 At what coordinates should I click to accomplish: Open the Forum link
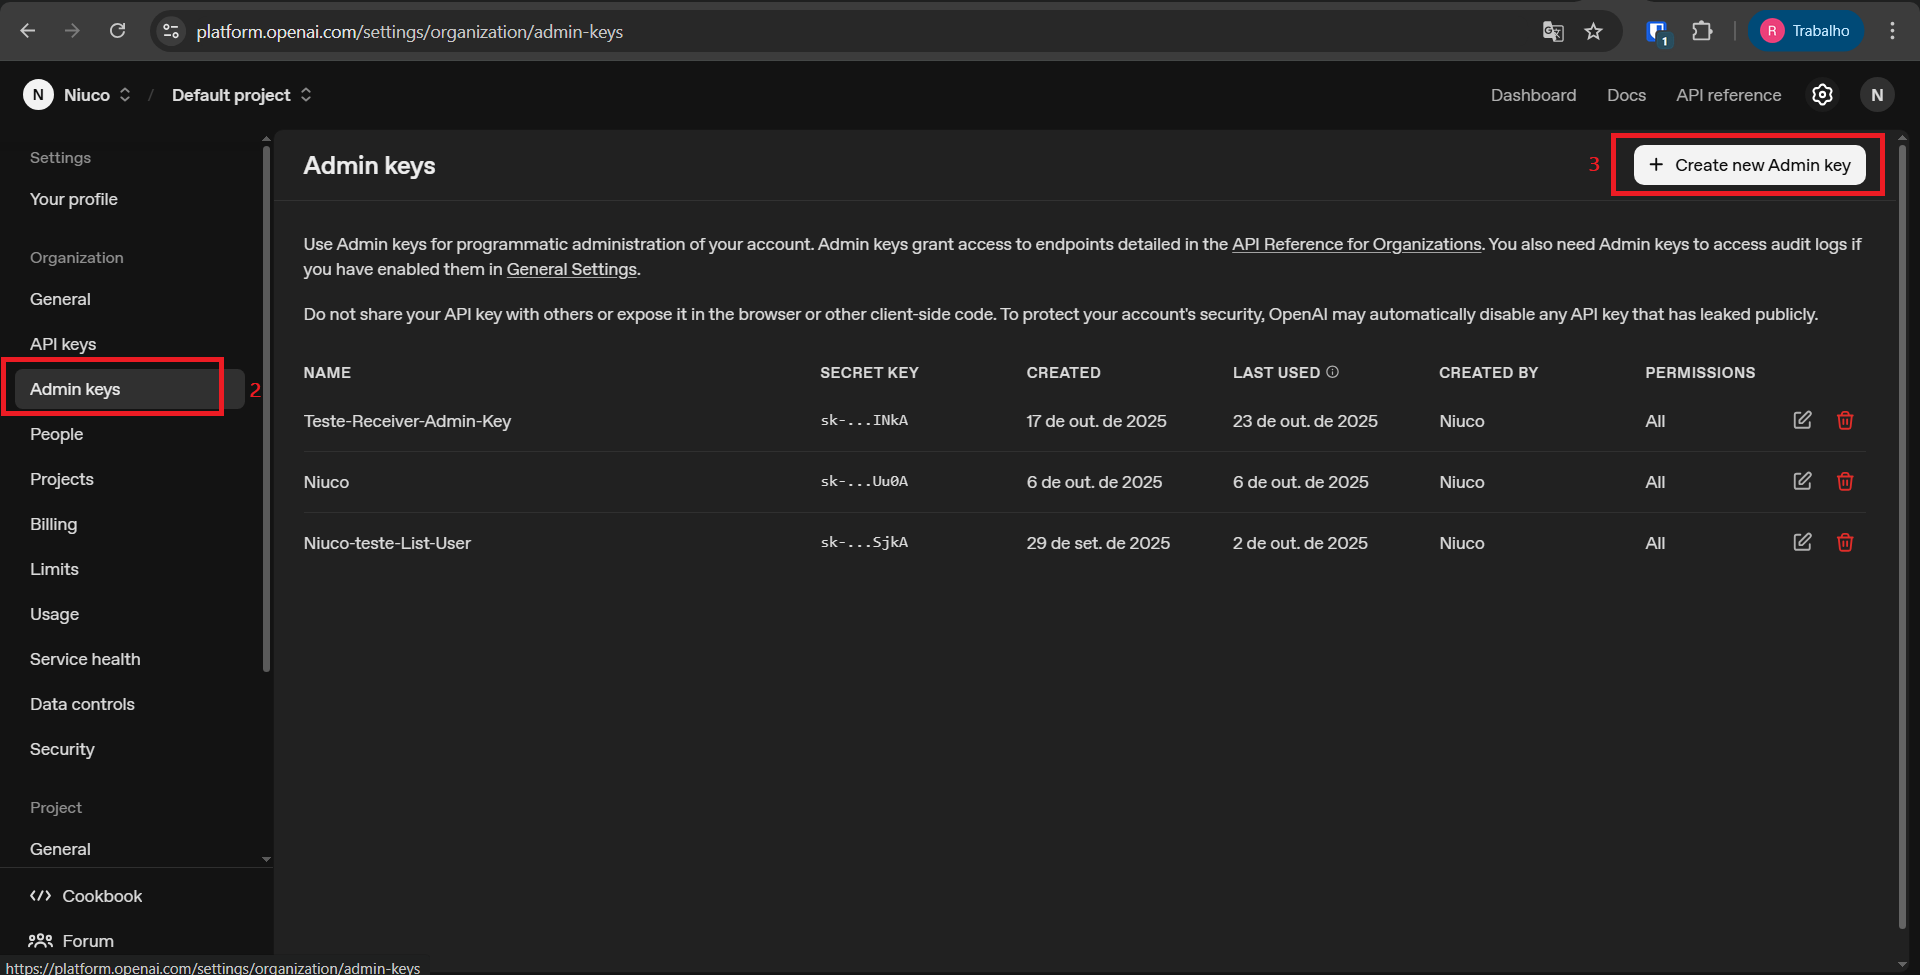click(x=71, y=941)
